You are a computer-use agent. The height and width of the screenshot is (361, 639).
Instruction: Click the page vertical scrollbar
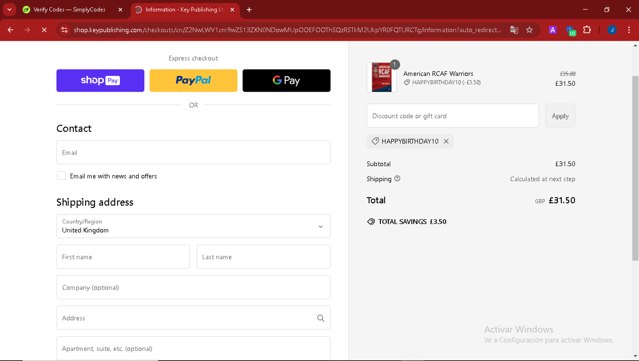pos(635,167)
